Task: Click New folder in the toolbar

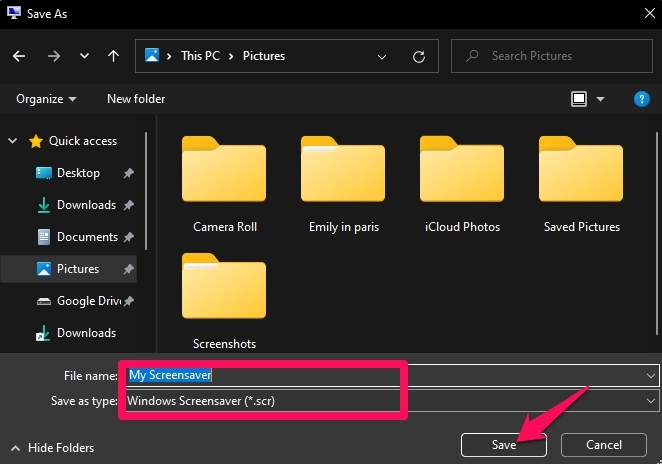Action: tap(136, 99)
